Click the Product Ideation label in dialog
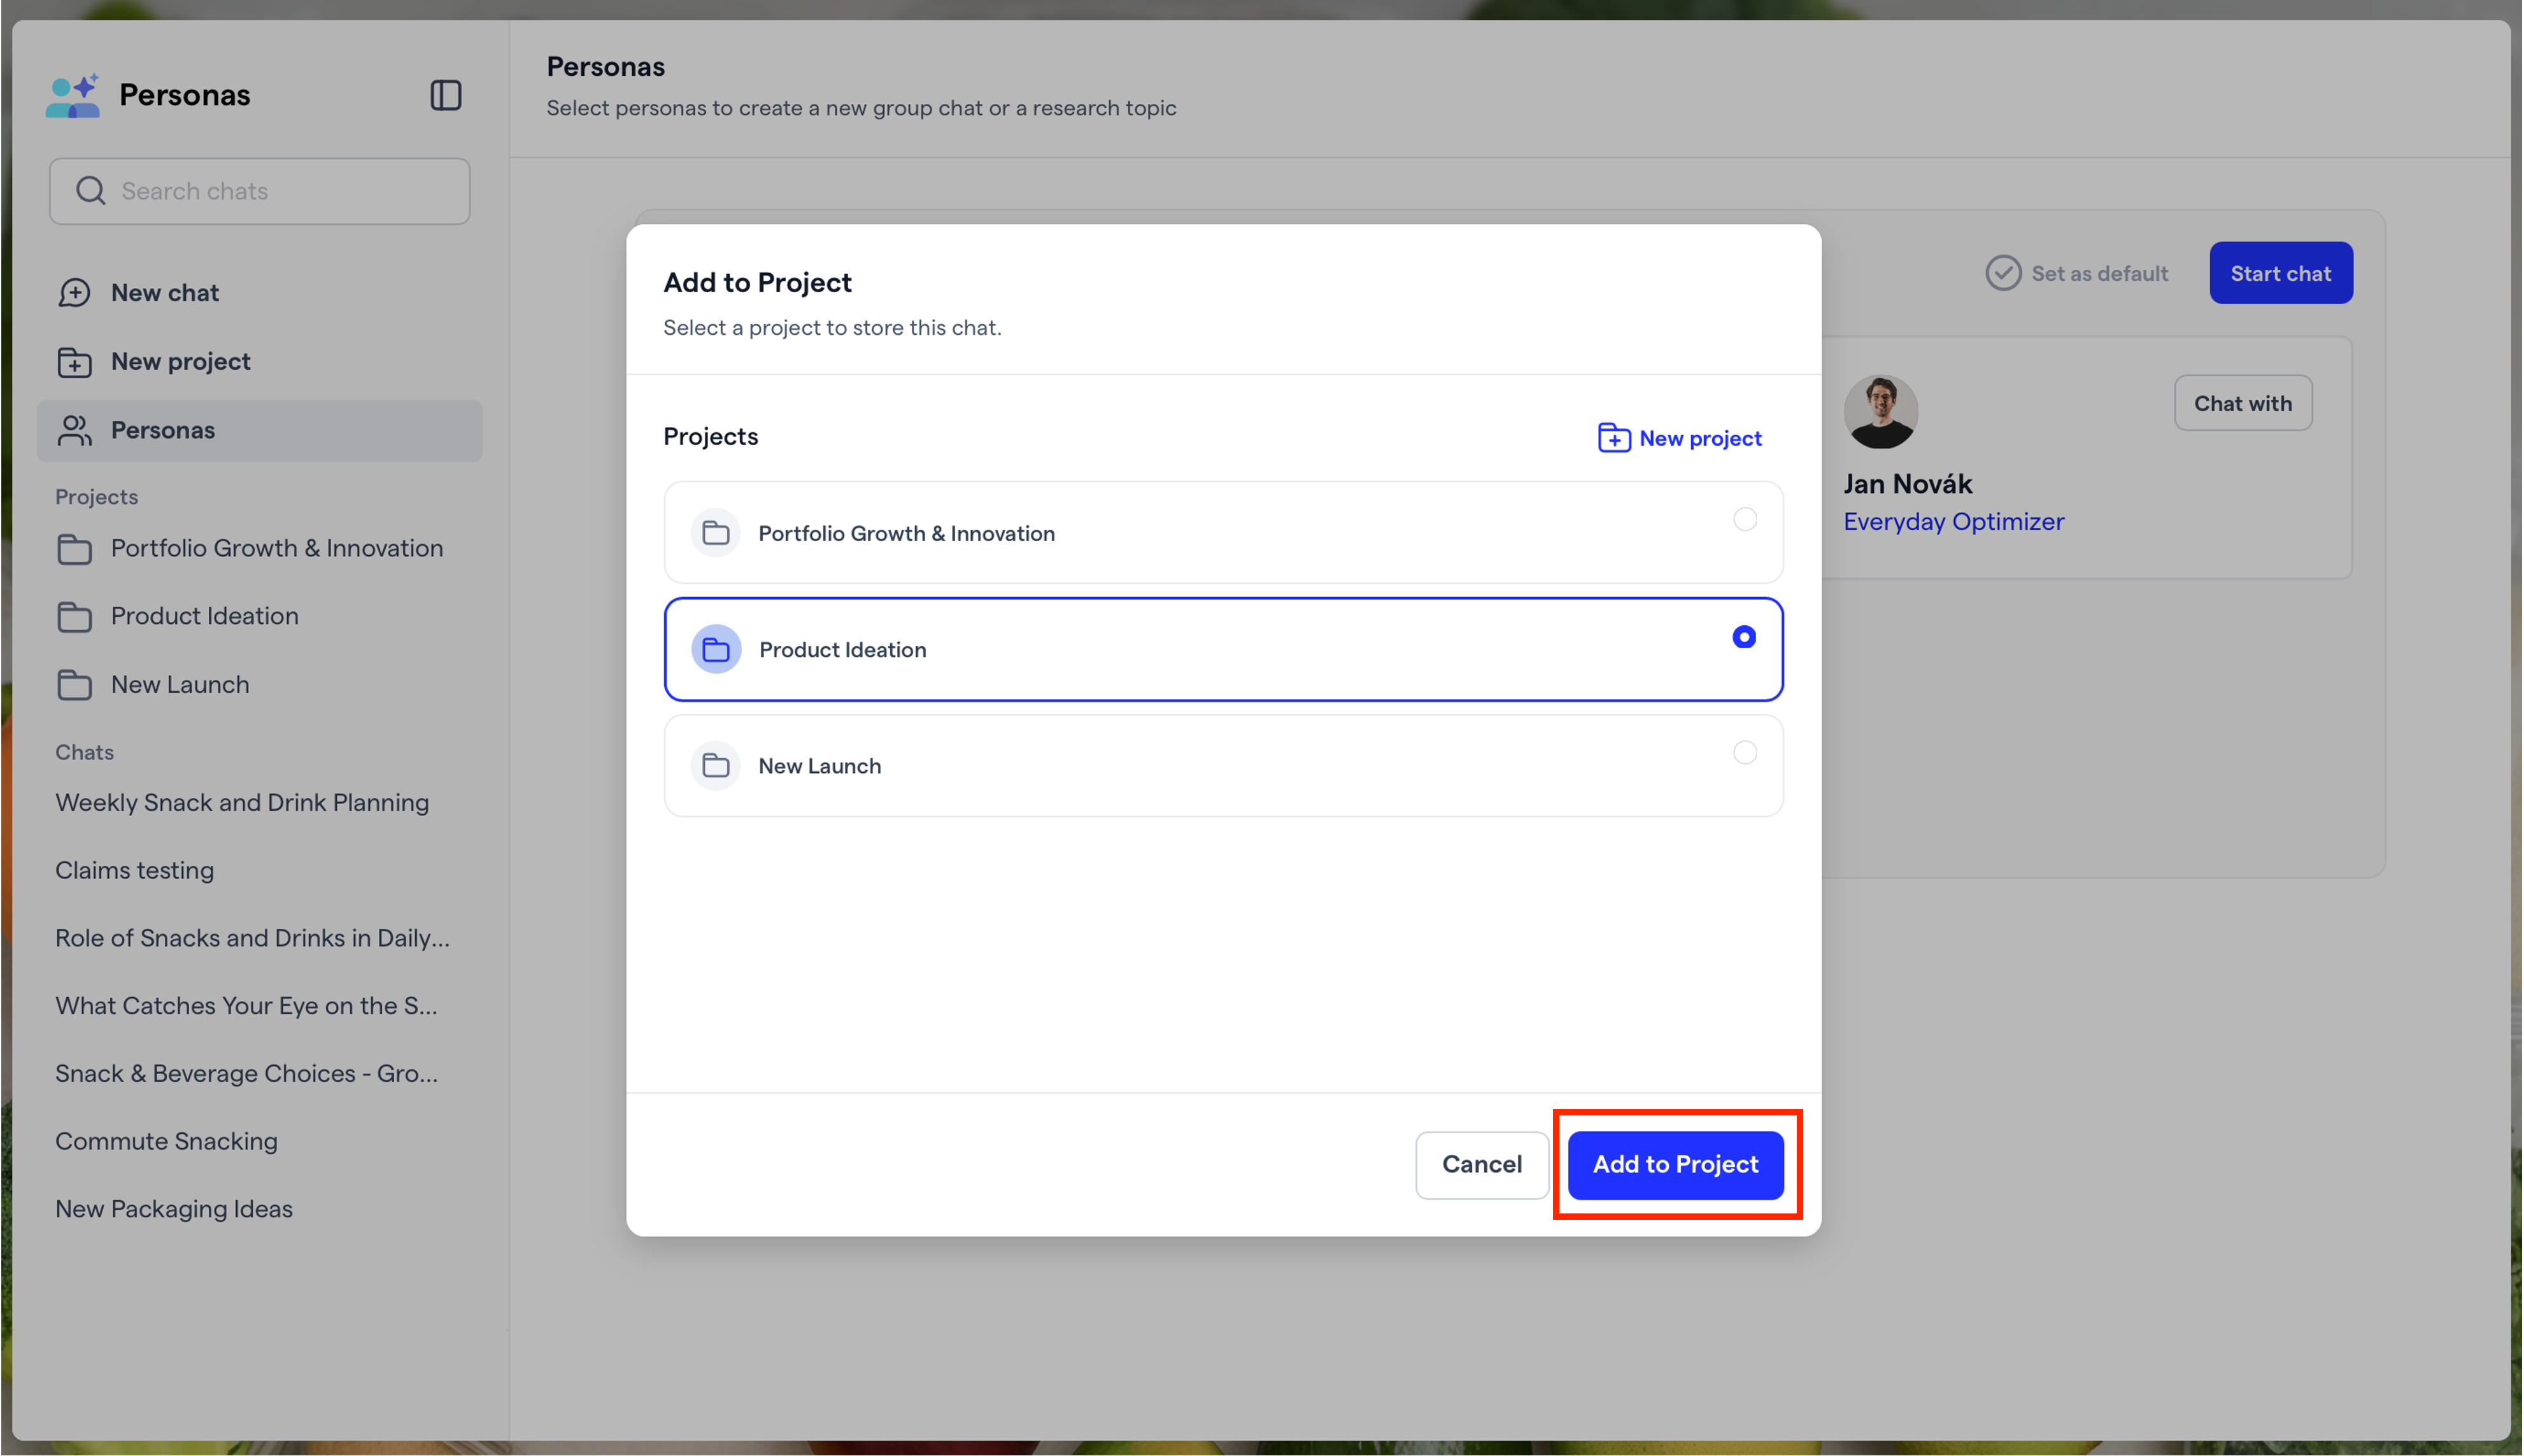 (x=843, y=650)
